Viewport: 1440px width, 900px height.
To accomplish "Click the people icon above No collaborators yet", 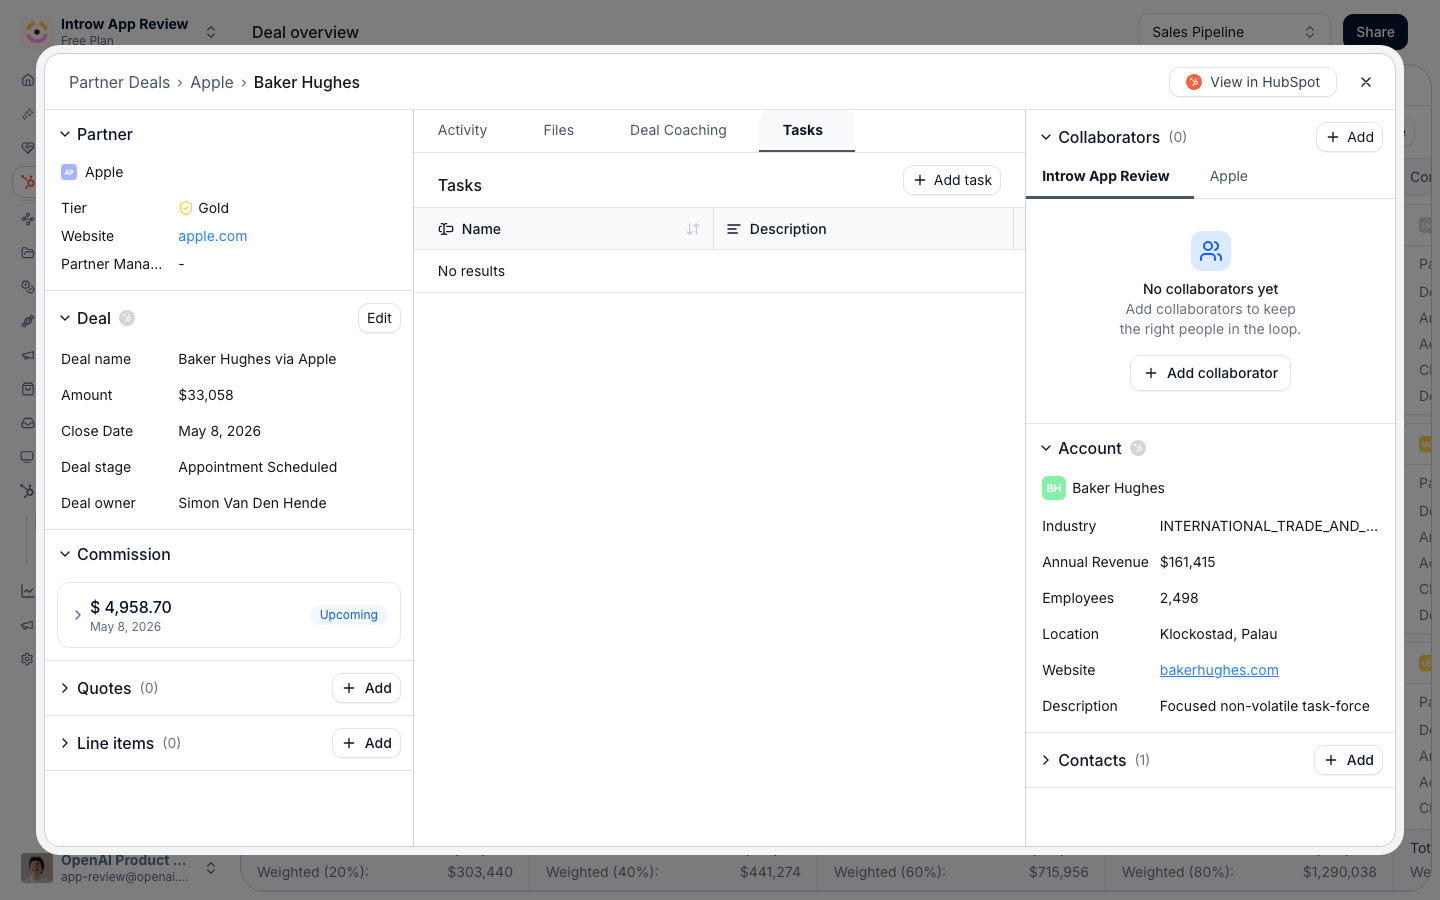I will [x=1211, y=251].
